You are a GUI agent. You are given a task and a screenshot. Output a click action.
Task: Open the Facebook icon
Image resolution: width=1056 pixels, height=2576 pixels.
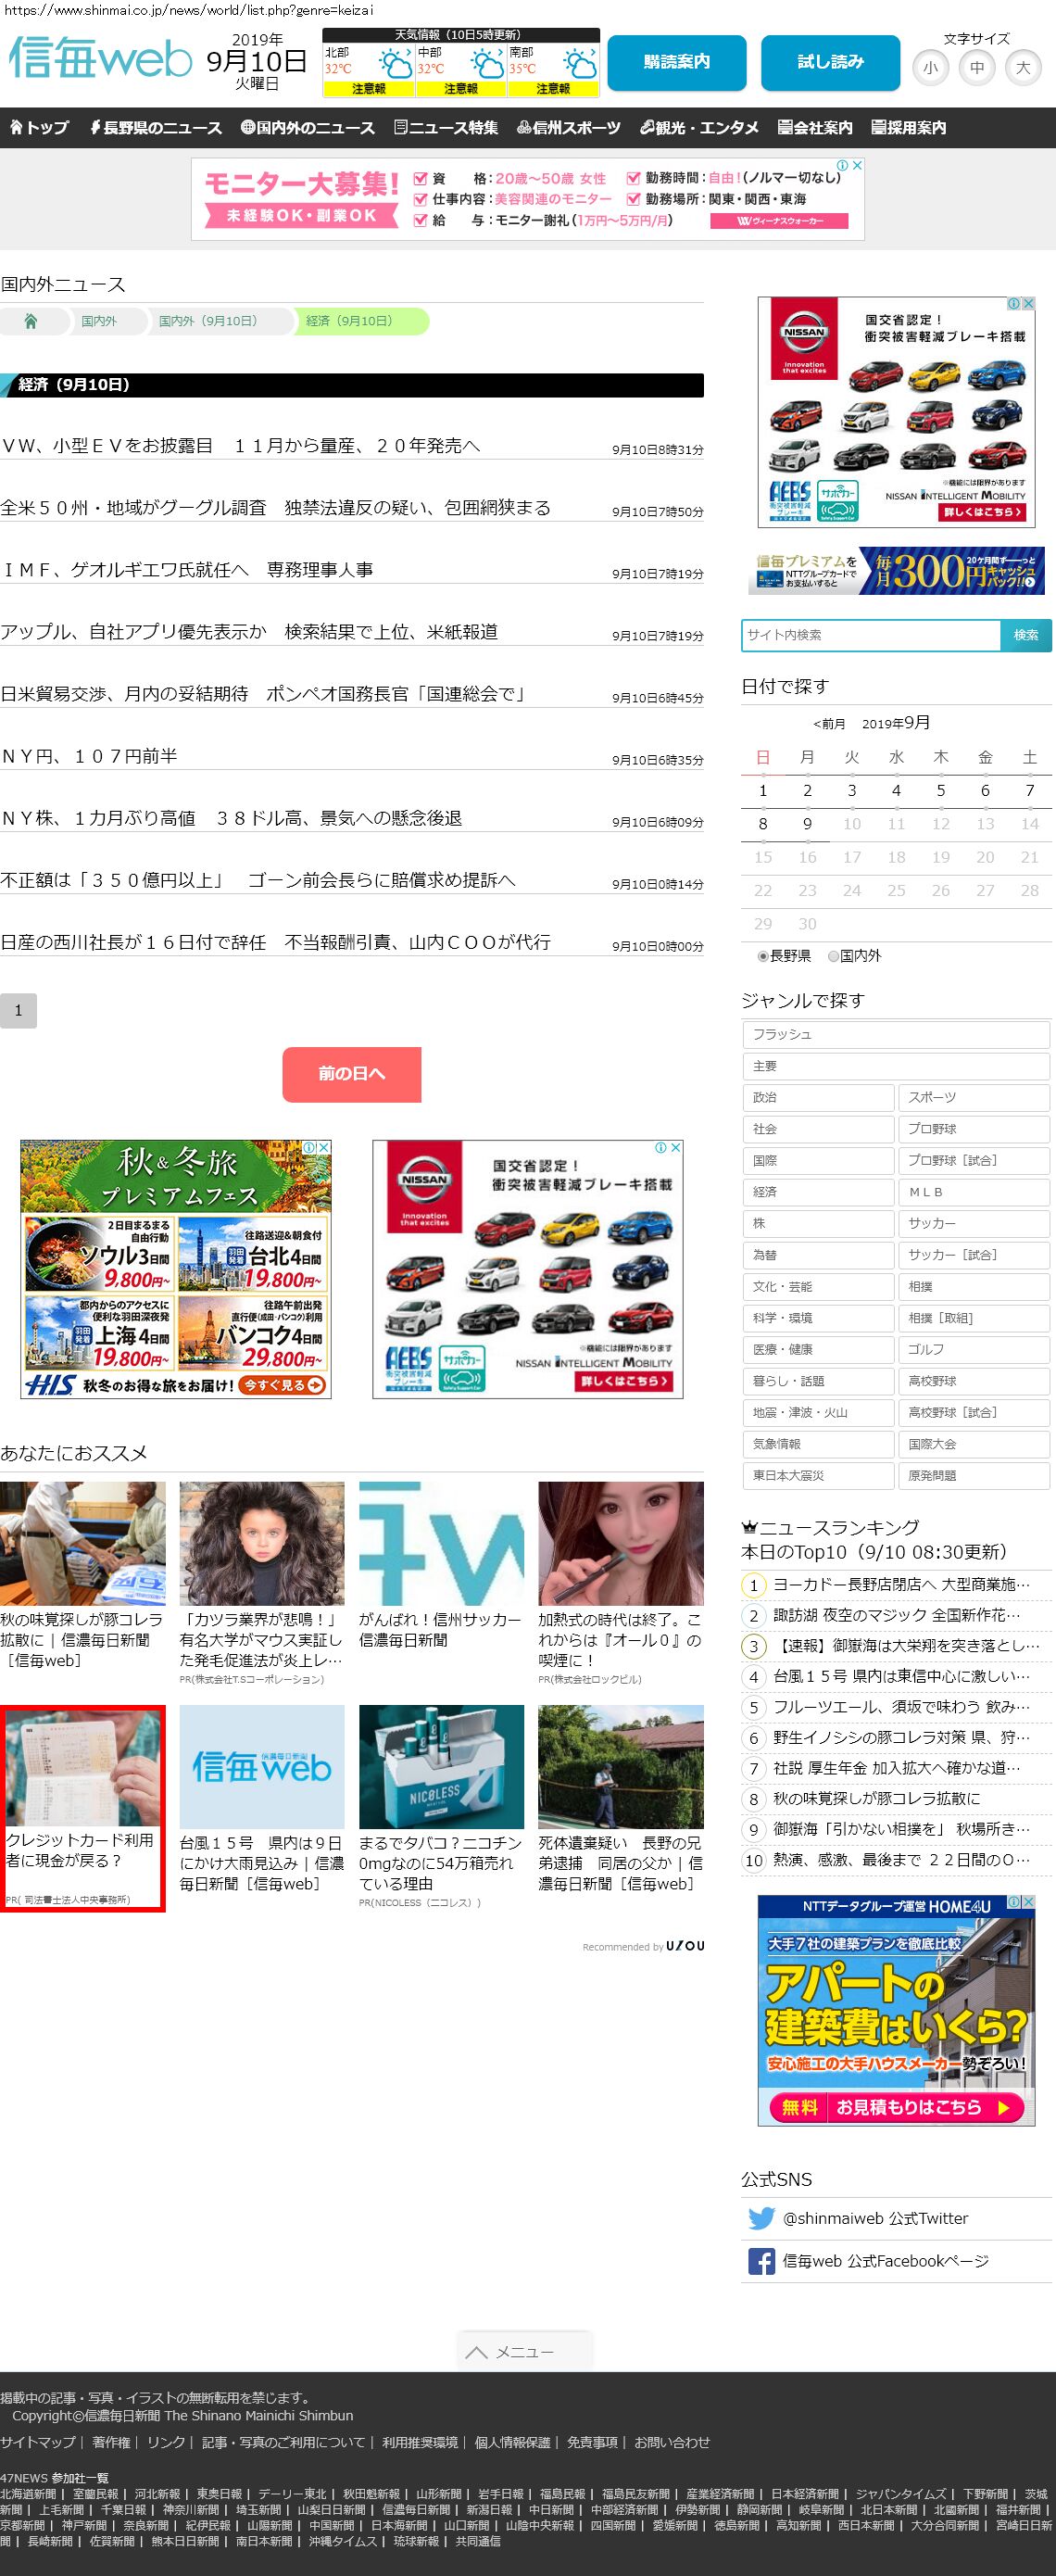(x=762, y=2261)
